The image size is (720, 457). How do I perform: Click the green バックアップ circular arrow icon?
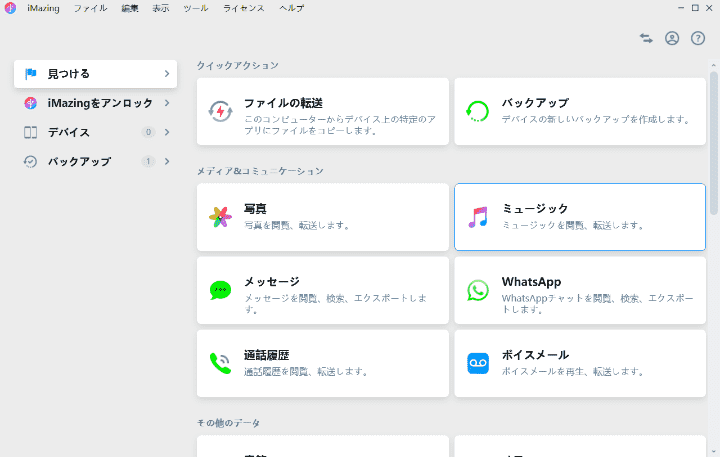[478, 111]
